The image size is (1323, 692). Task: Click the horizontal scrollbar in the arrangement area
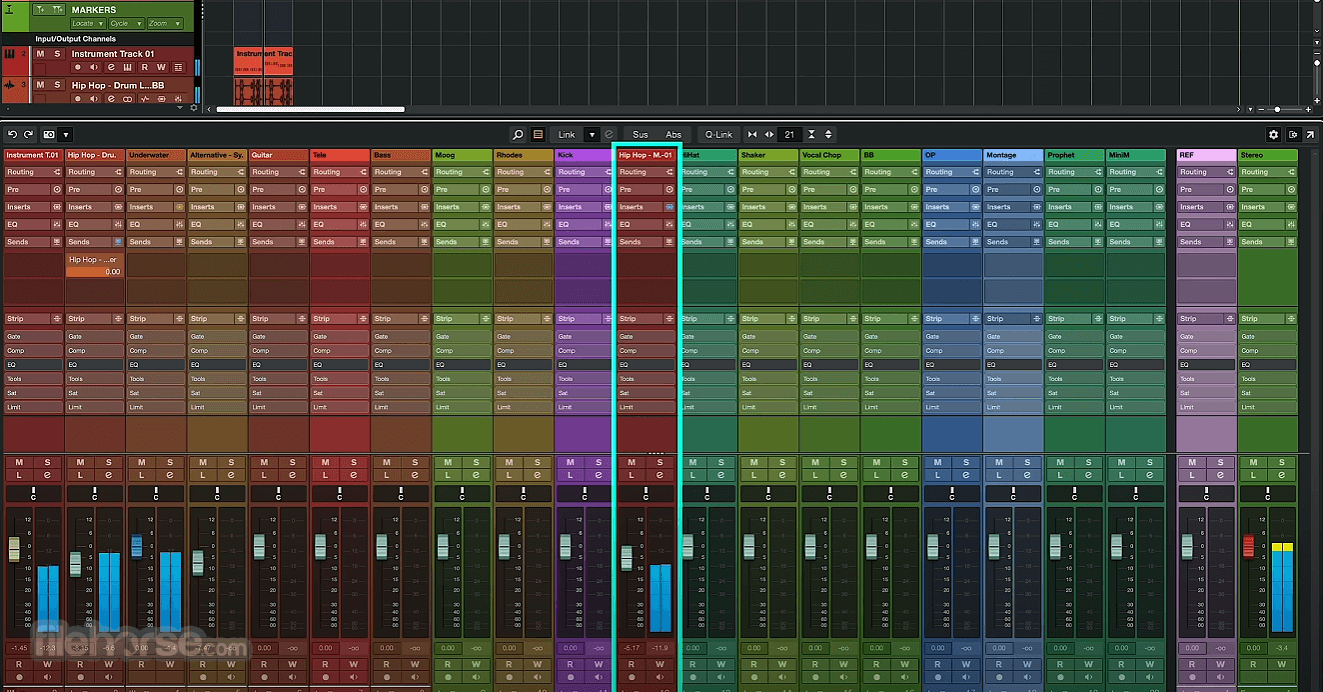(310, 109)
